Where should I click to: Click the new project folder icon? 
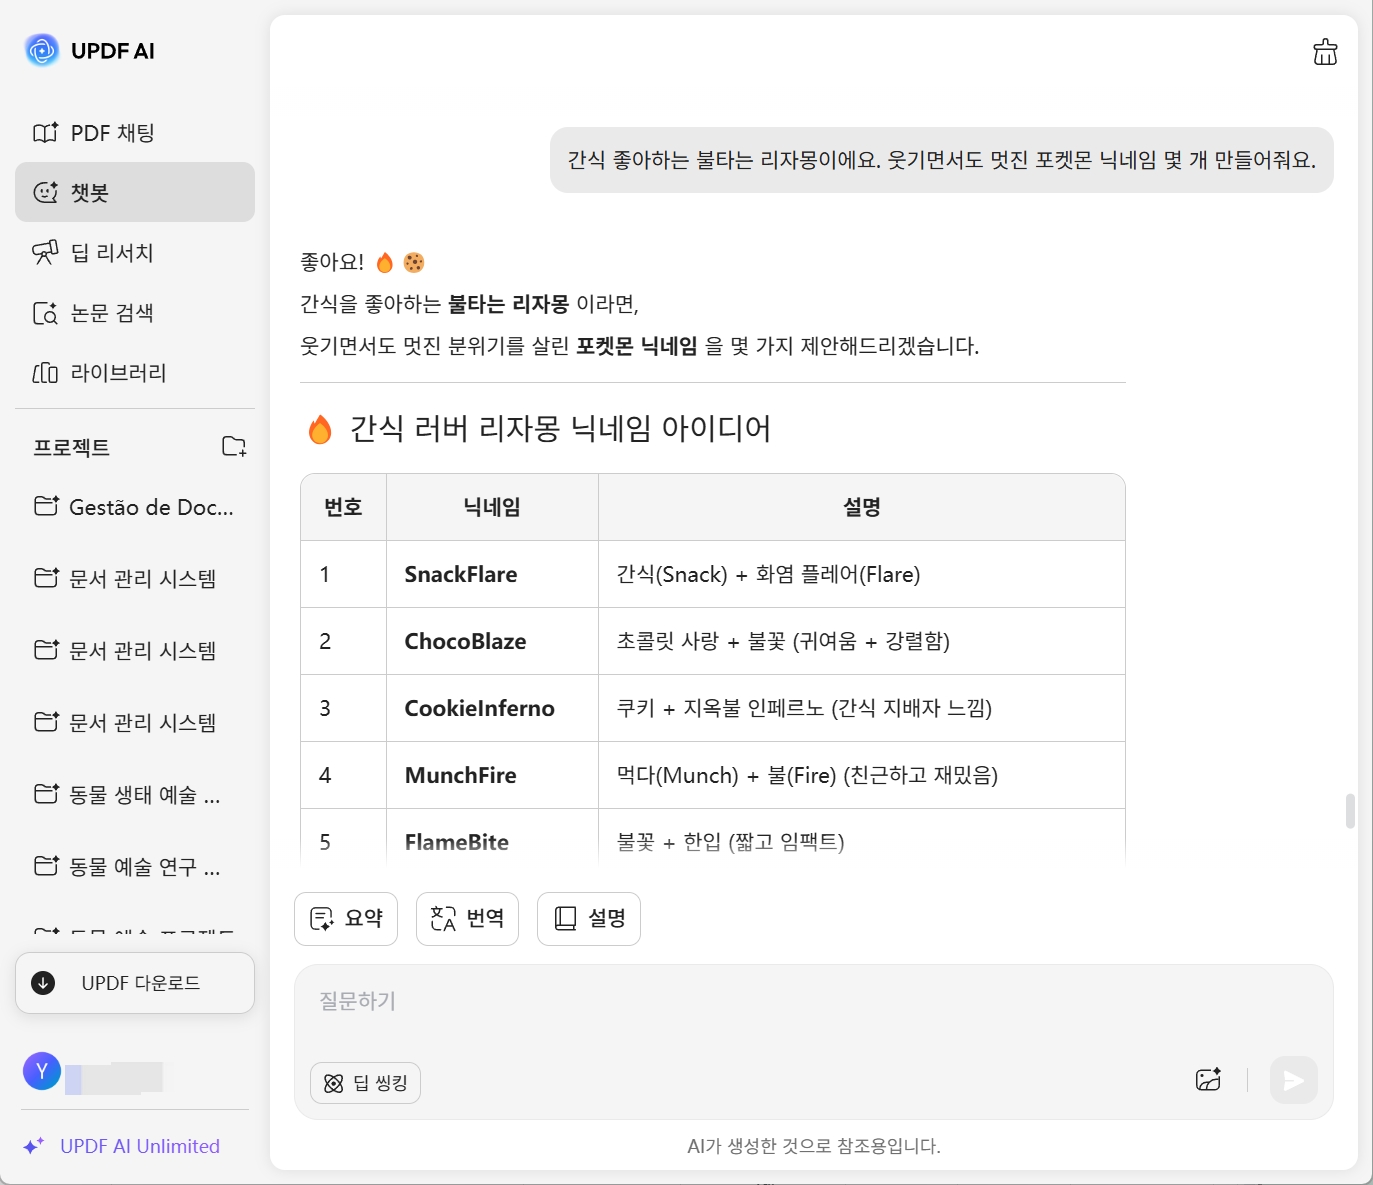(234, 447)
